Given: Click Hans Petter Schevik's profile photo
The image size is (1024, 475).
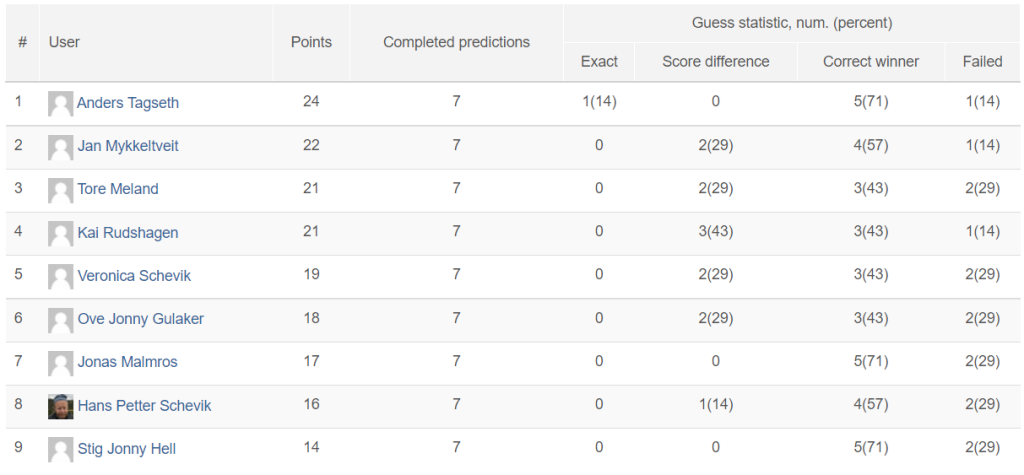Looking at the screenshot, I should pyautogui.click(x=61, y=406).
